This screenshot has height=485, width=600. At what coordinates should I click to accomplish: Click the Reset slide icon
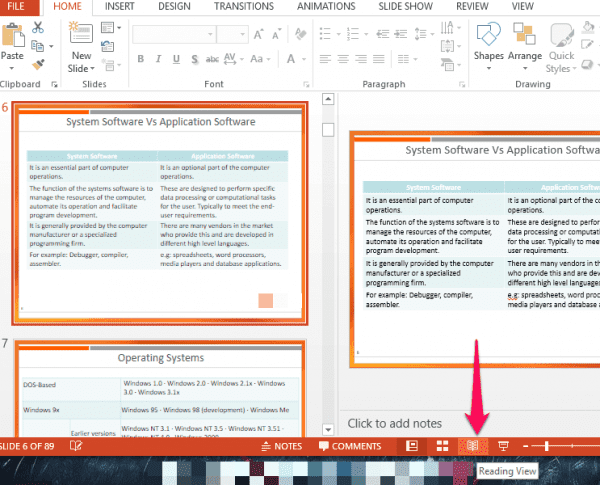point(108,46)
